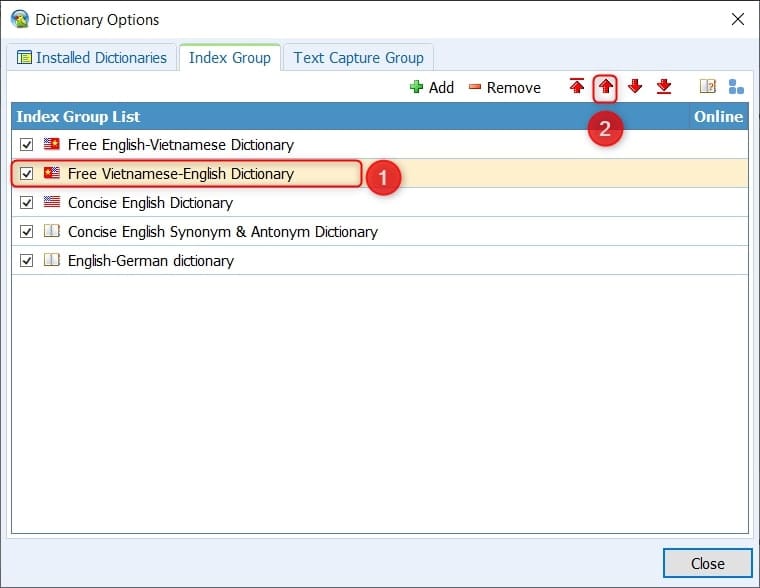Uncheck Free English-Vietnamese Dictionary checkbox
This screenshot has width=760, height=588.
27,144
